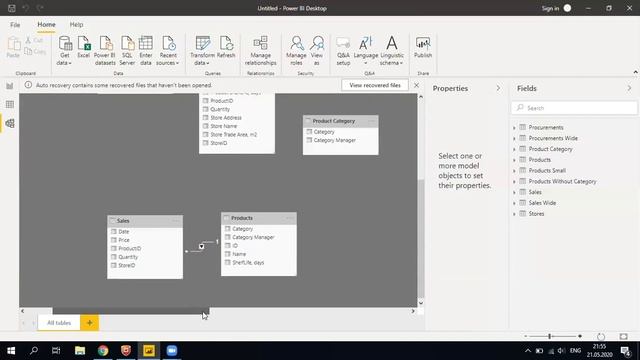640x360 pixels.
Task: Open Sales table options ellipsis
Action: click(176, 221)
